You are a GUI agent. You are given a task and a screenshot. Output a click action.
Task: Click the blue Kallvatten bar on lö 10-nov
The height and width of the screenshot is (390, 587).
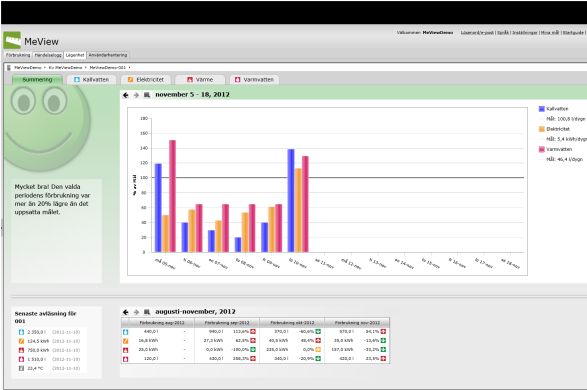pyautogui.click(x=291, y=201)
